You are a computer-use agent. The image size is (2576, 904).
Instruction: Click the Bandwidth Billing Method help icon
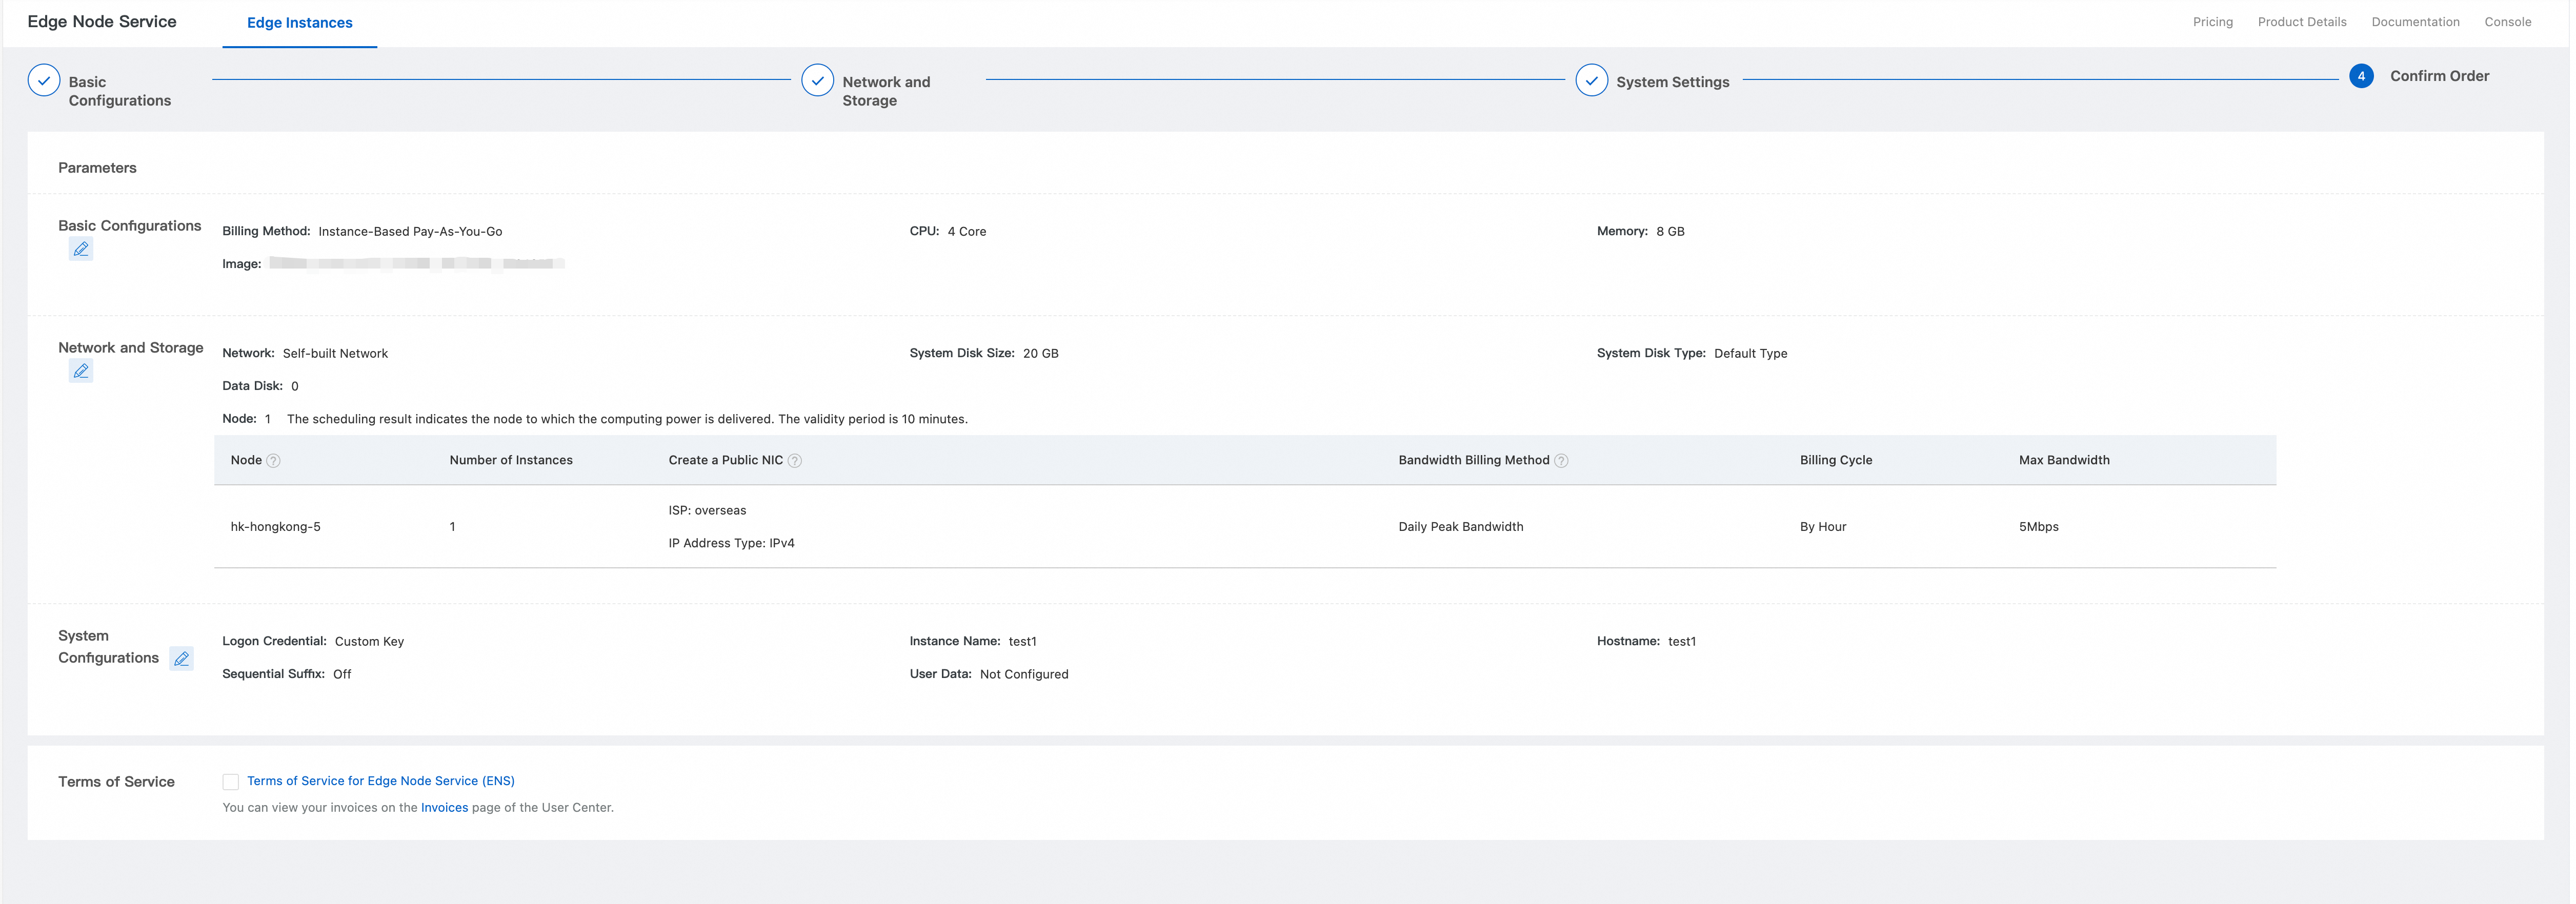(1561, 461)
